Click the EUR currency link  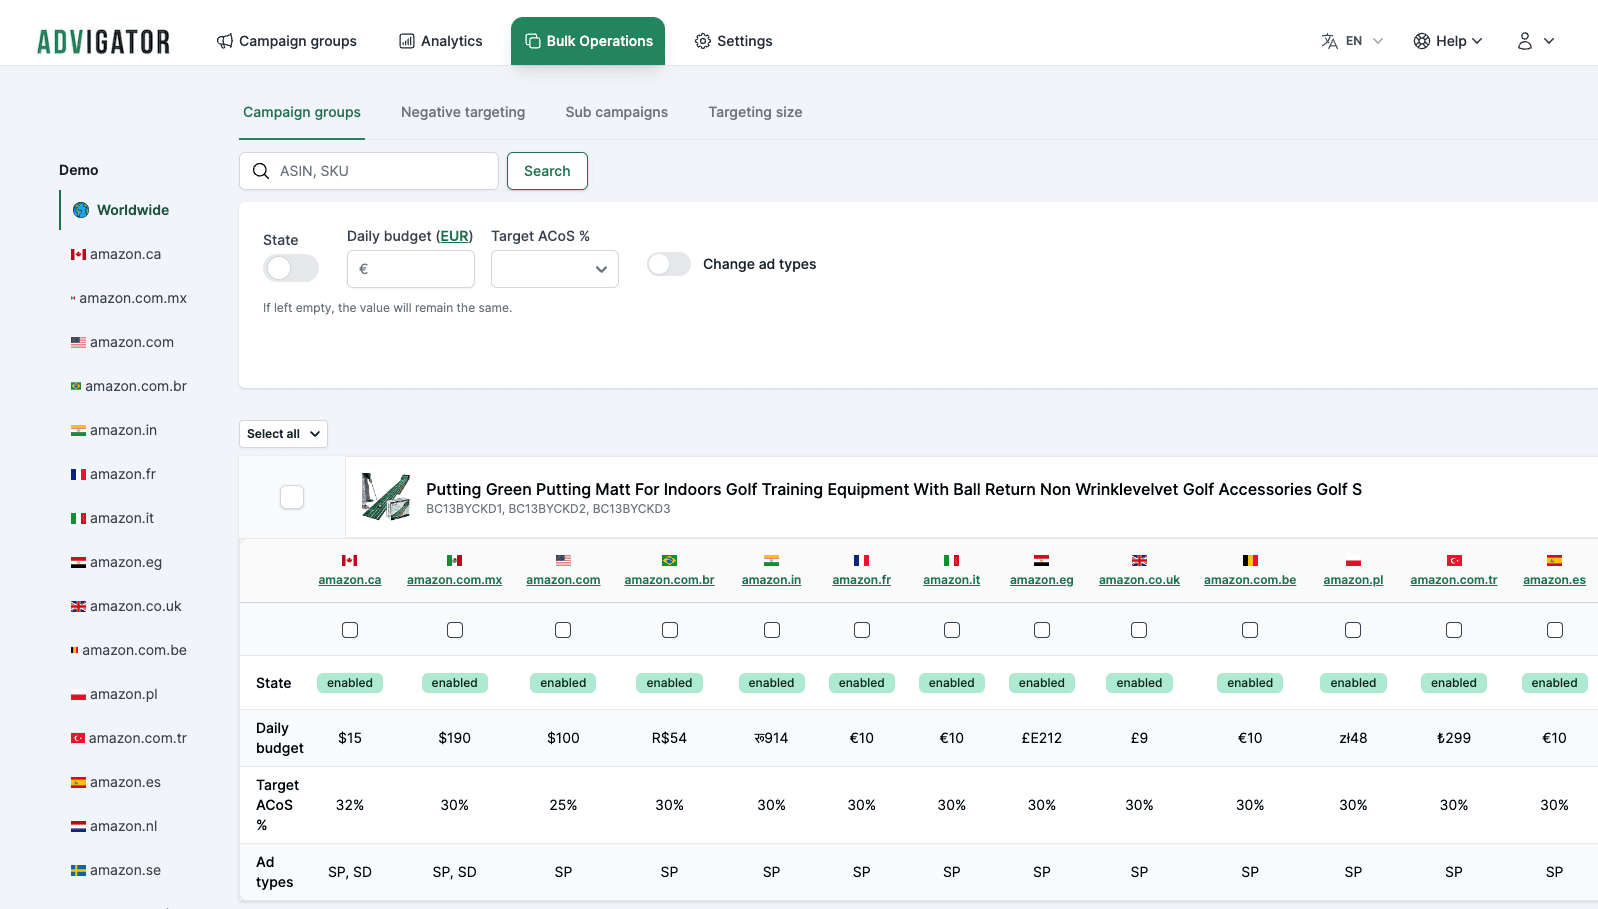(x=455, y=236)
